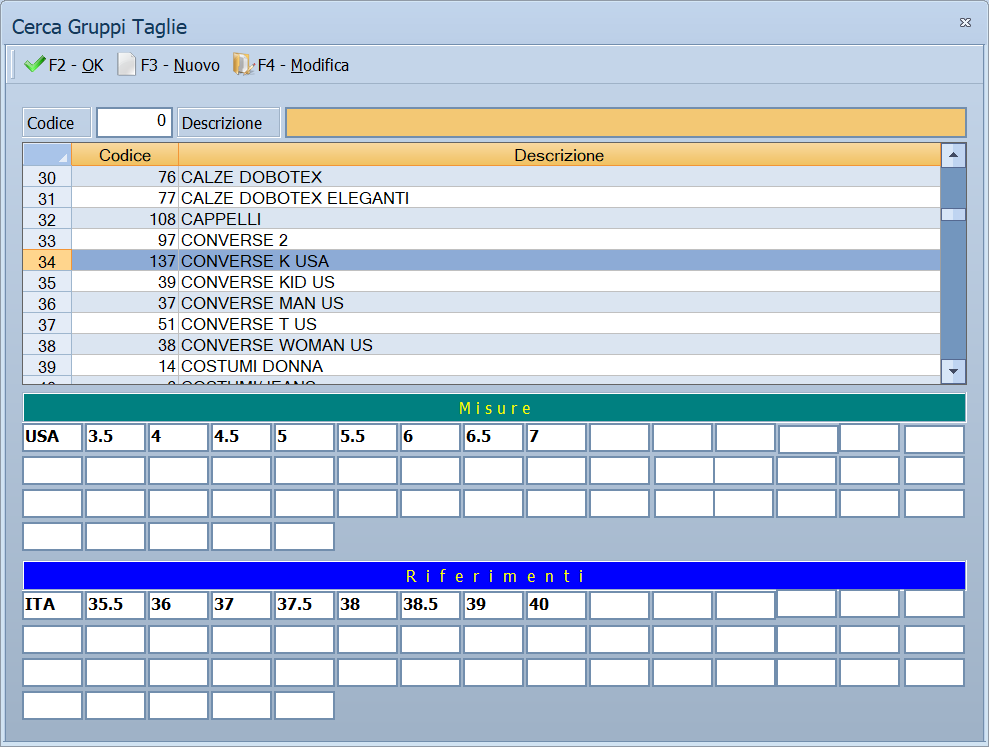Click the ITA size 38.5 cell

pos(430,604)
